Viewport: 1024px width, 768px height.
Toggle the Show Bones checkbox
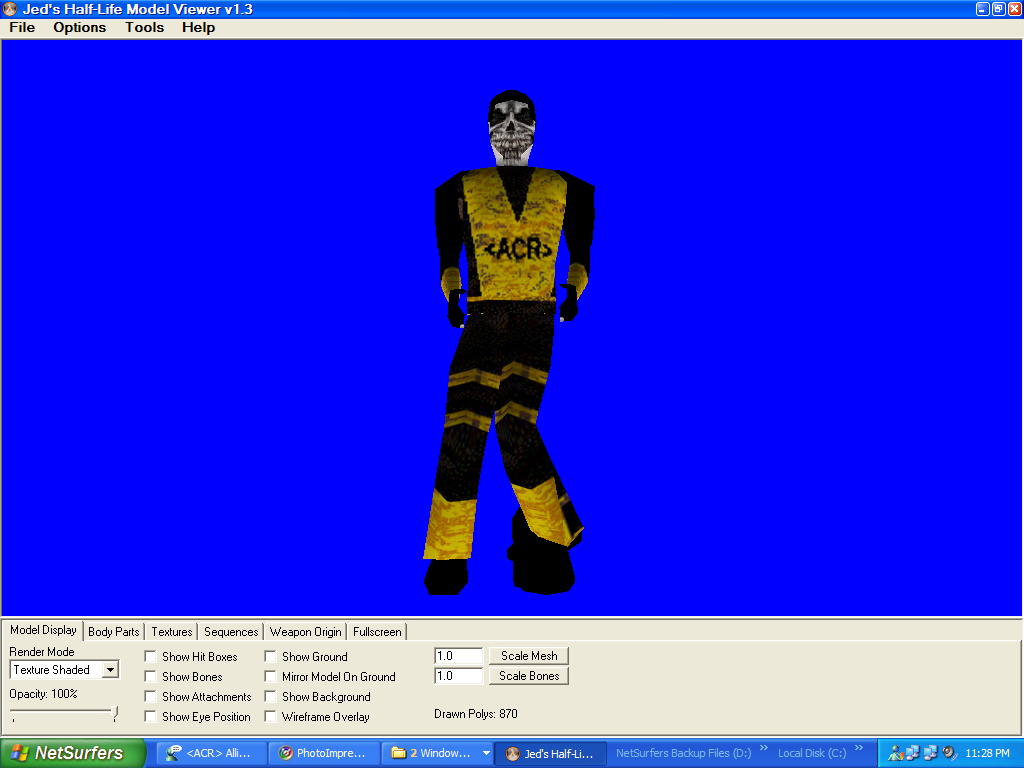coord(150,677)
